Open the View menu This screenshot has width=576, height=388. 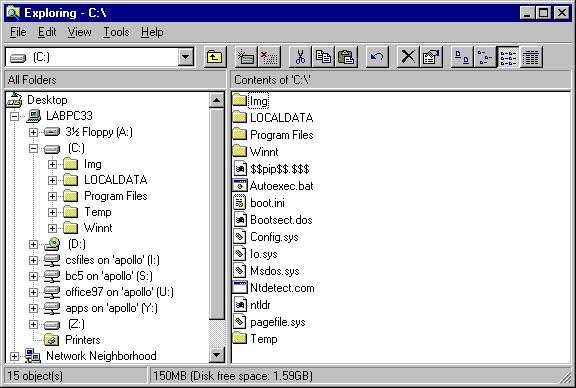[x=79, y=32]
